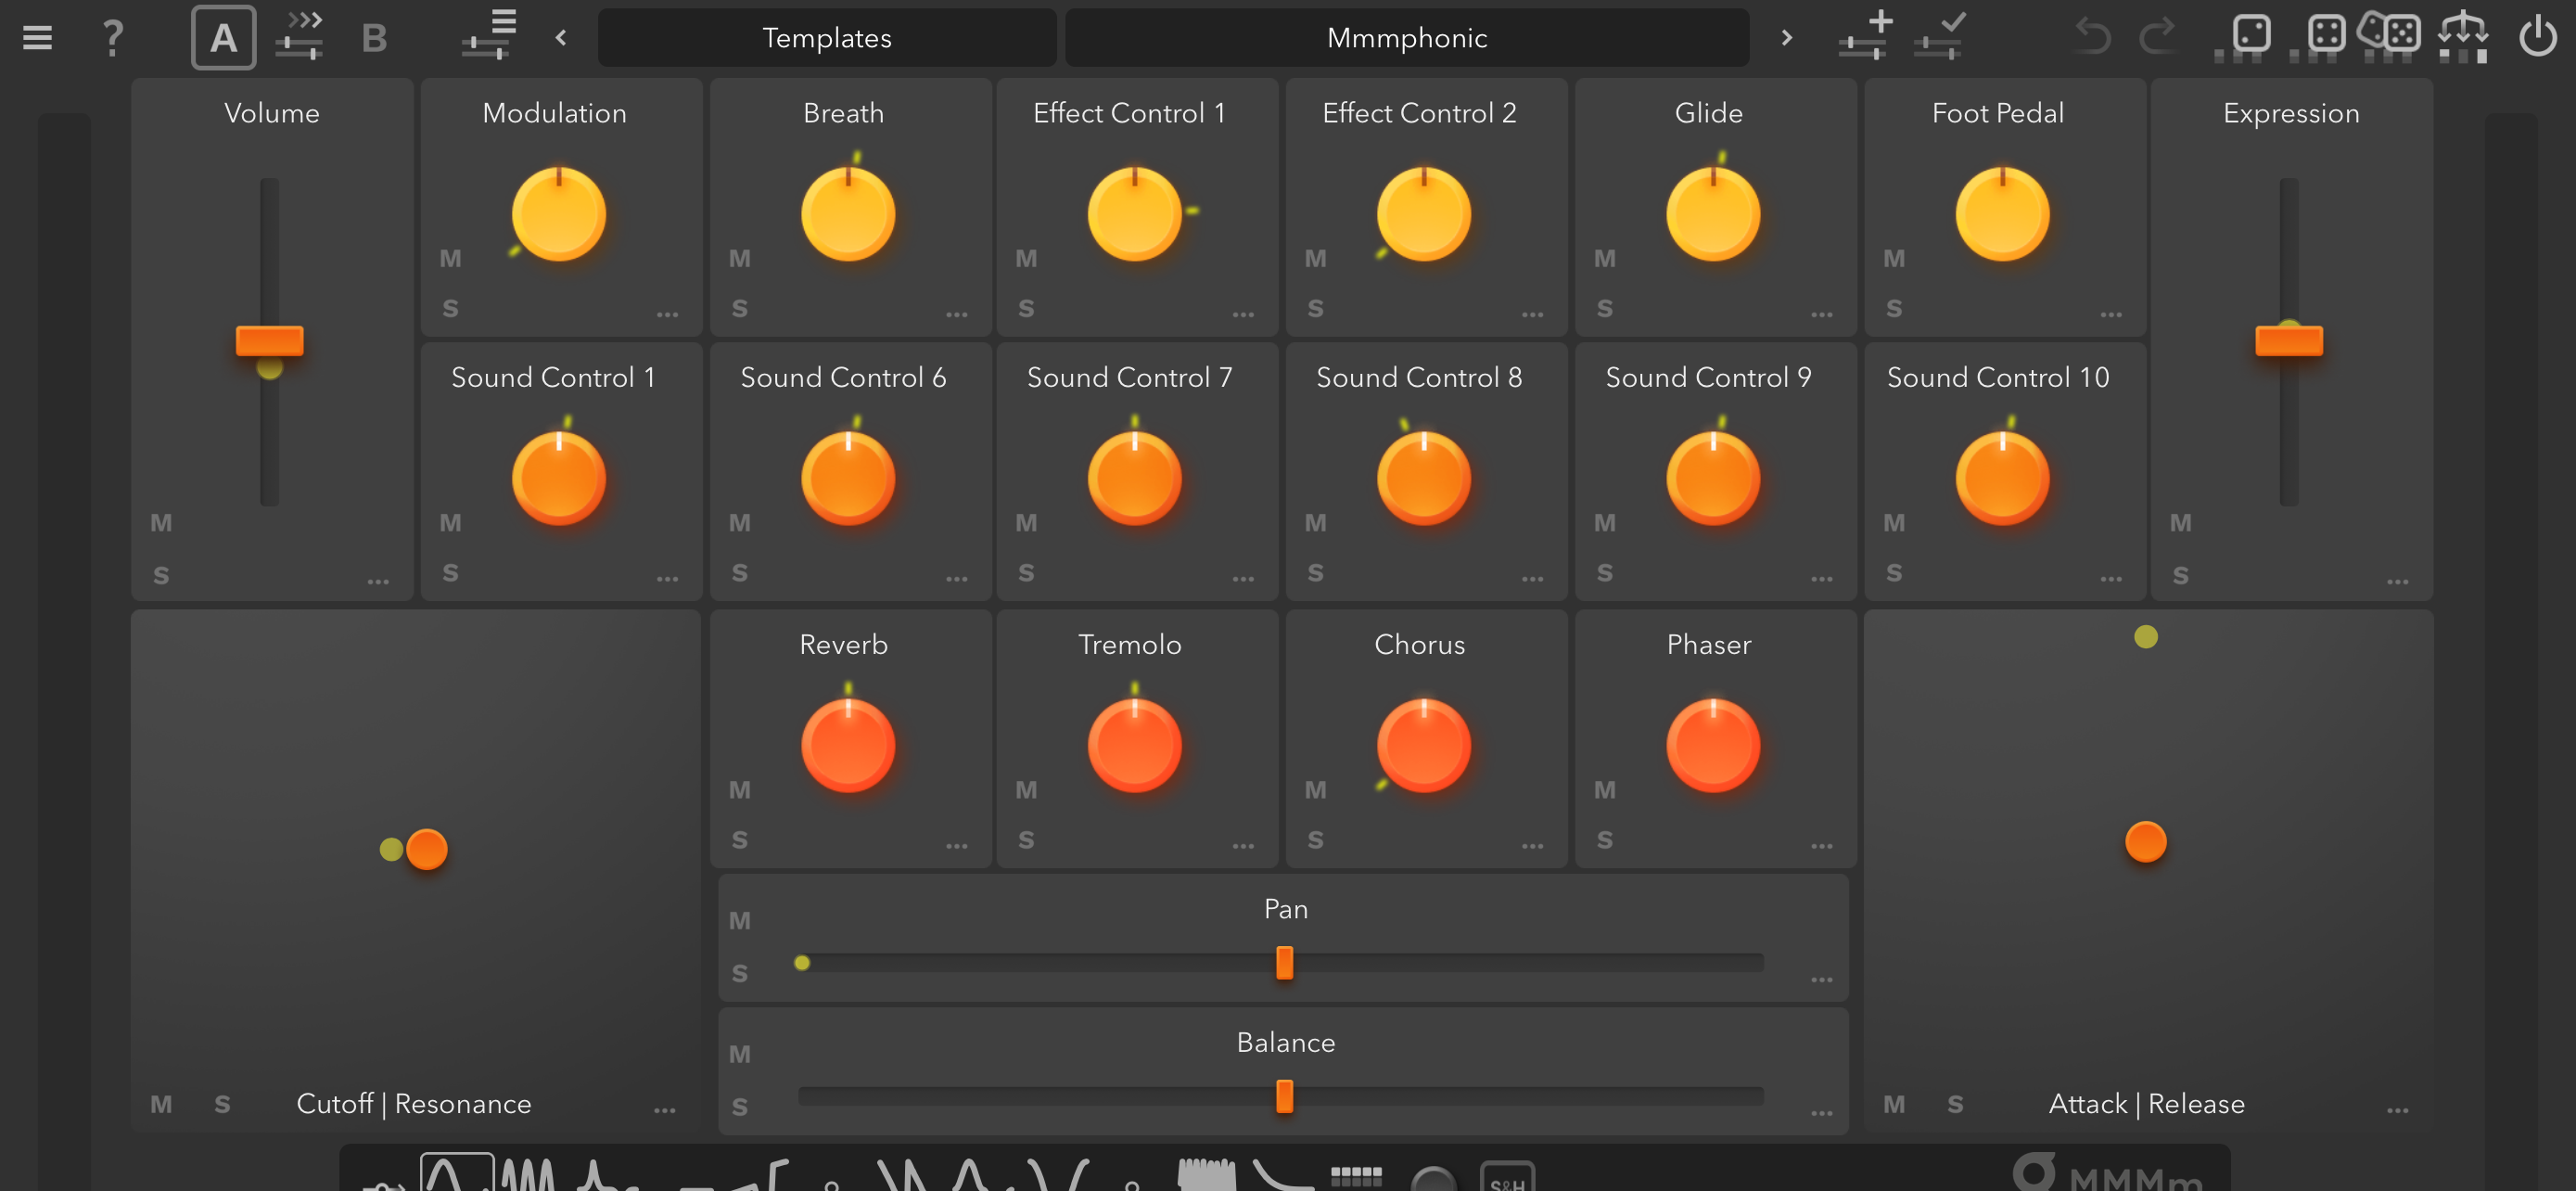Toggle M on the Expression fader
Viewport: 2576px width, 1191px height.
tap(2181, 523)
